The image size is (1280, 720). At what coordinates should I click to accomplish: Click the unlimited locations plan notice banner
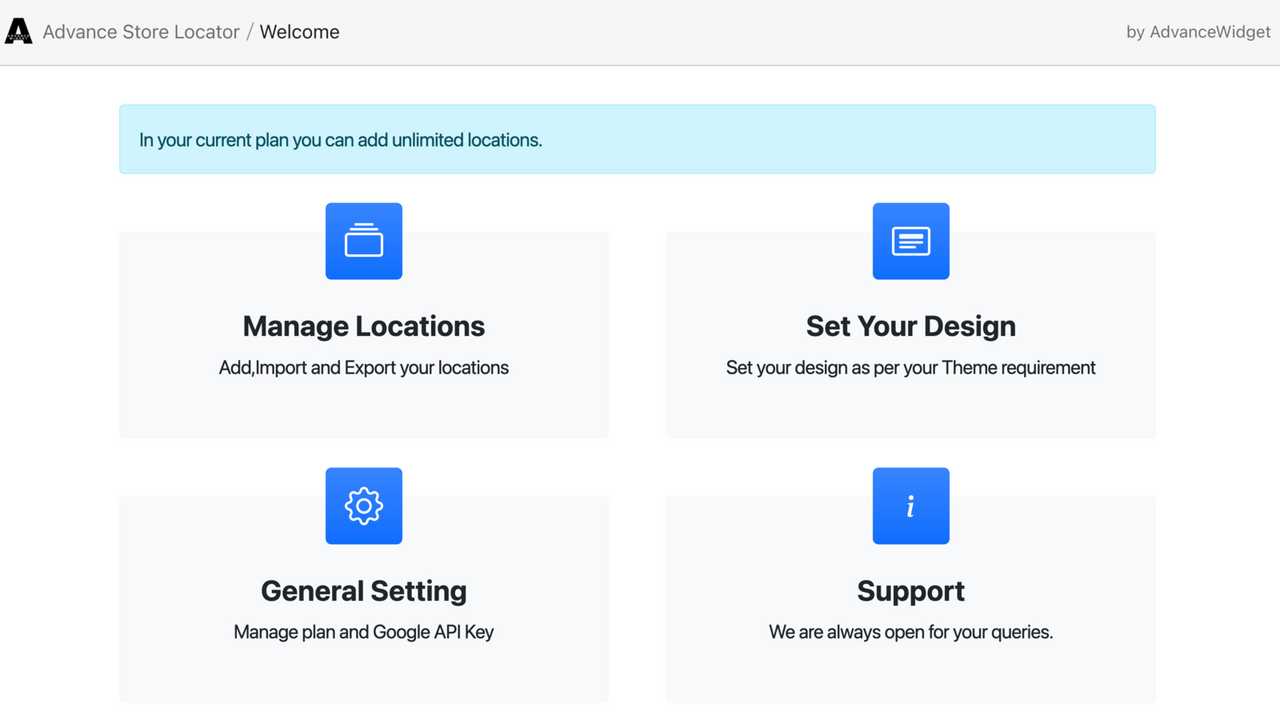pyautogui.click(x=638, y=139)
